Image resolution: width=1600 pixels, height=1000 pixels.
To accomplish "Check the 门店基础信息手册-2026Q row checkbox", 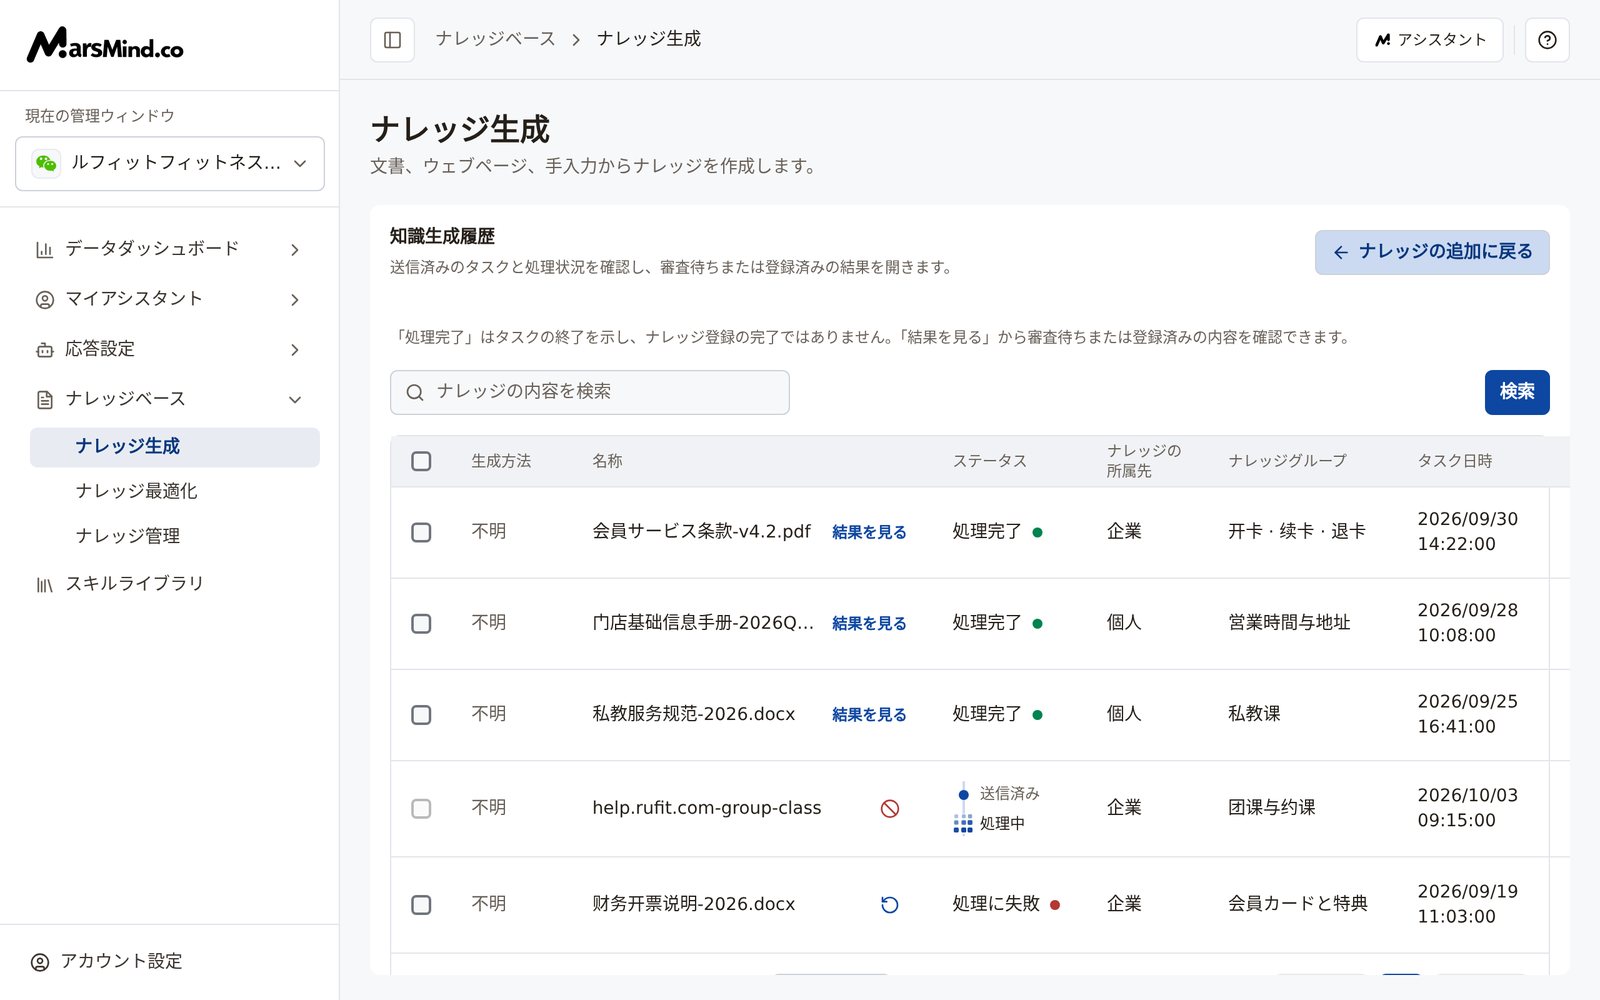I will point(421,623).
